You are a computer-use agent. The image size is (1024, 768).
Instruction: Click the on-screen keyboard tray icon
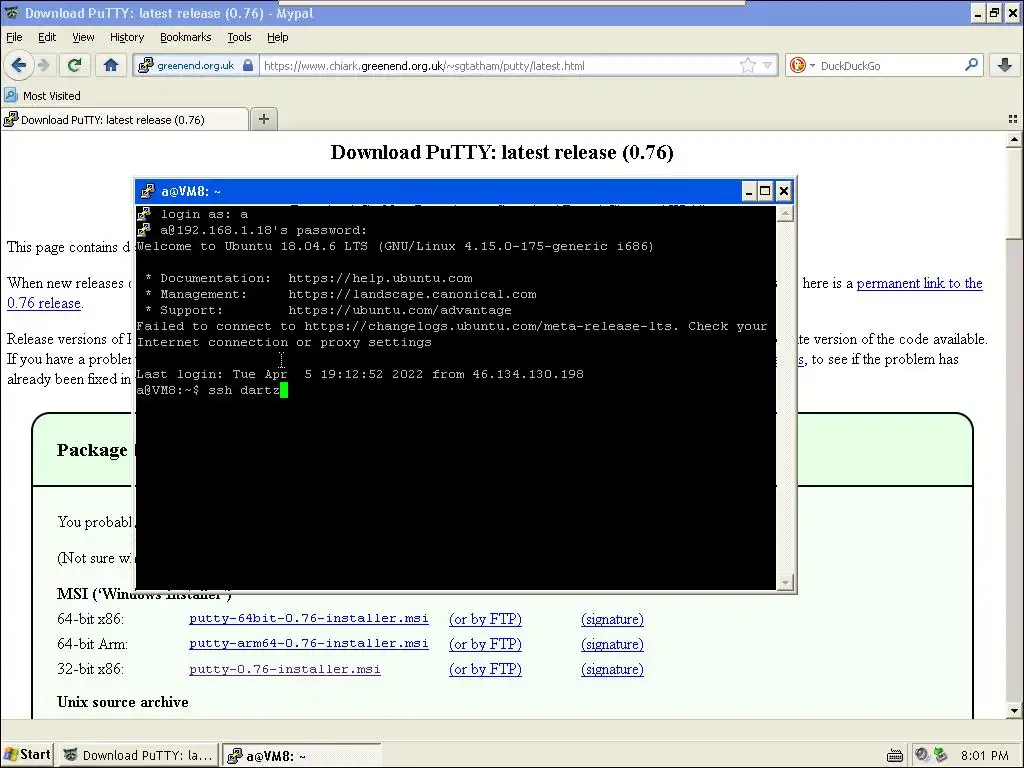pyautogui.click(x=895, y=756)
